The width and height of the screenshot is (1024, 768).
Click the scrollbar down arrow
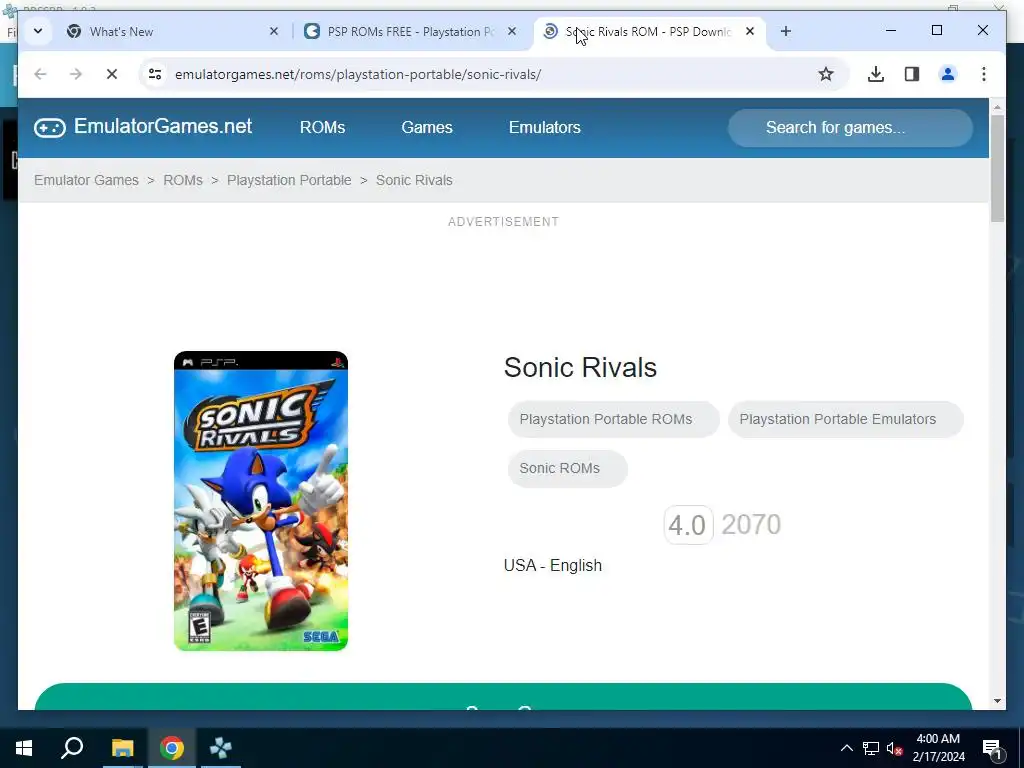click(x=997, y=701)
